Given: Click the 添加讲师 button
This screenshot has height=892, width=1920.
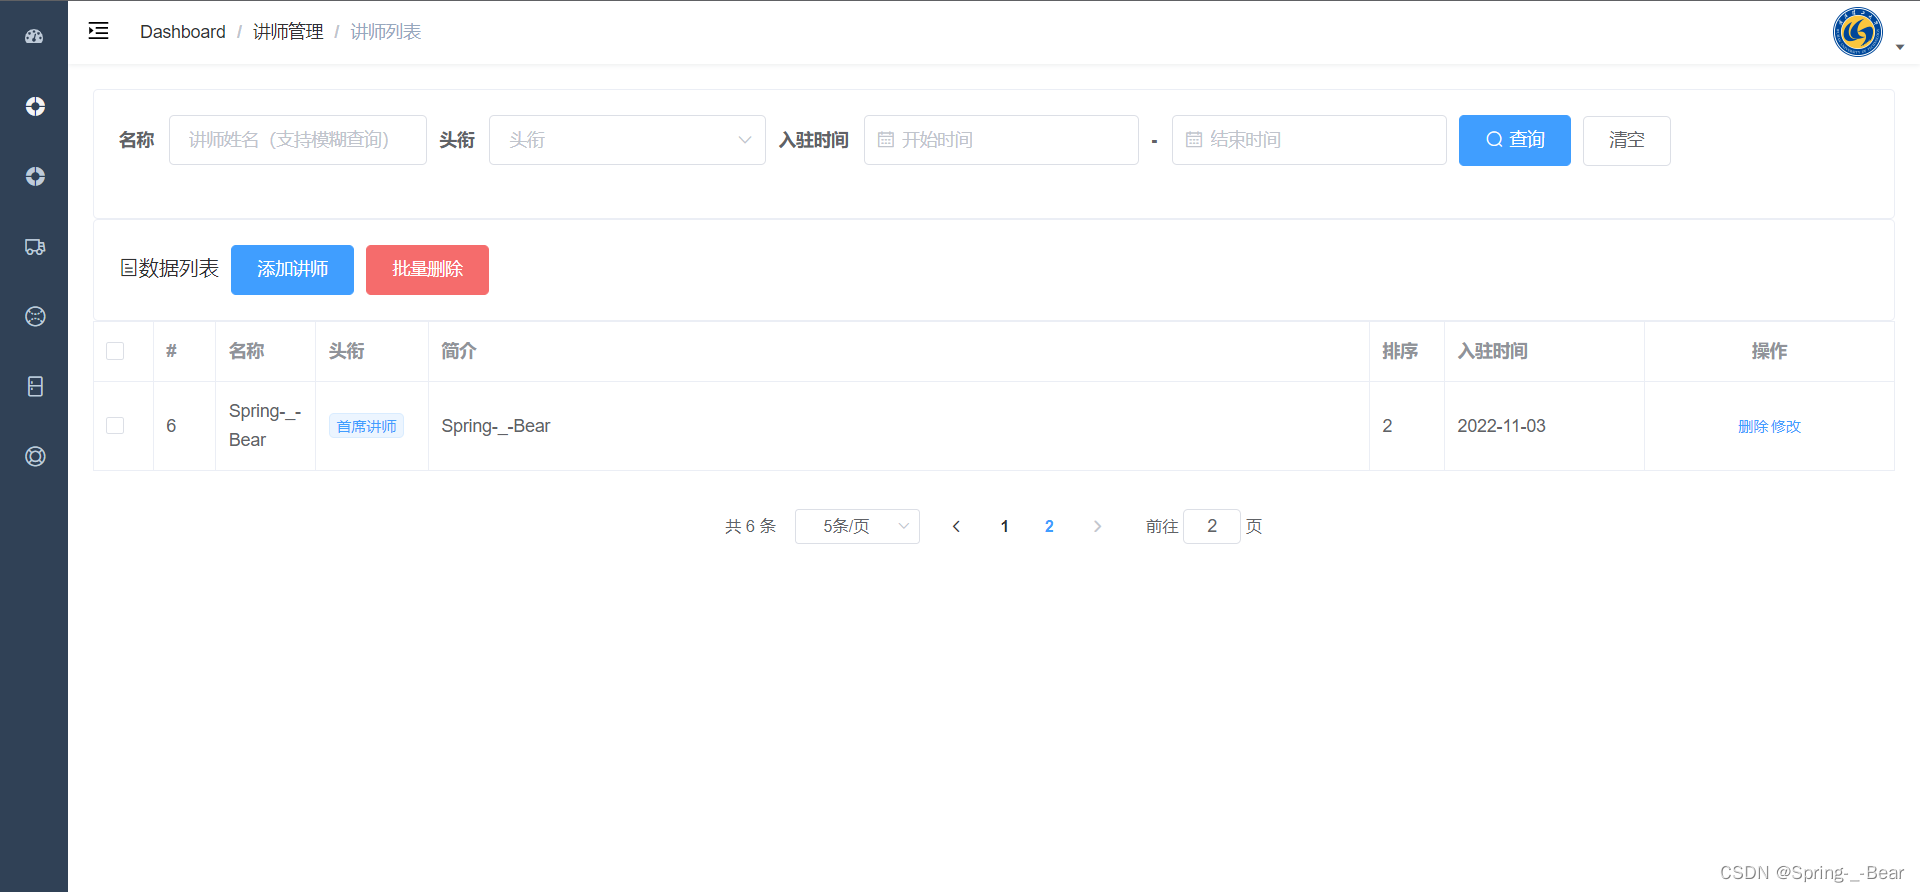Looking at the screenshot, I should pyautogui.click(x=292, y=270).
